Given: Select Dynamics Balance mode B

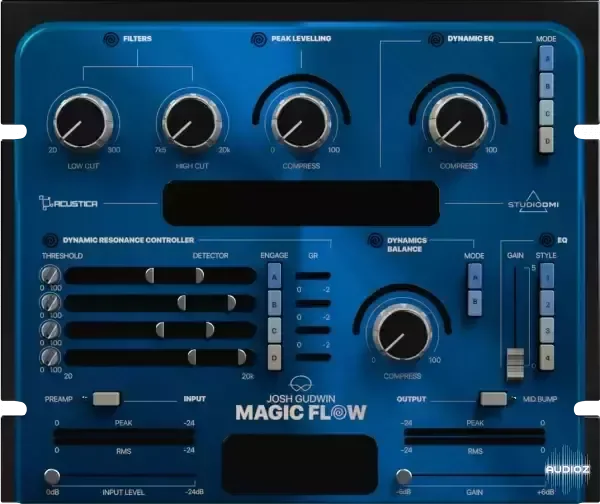Looking at the screenshot, I should [x=475, y=303].
